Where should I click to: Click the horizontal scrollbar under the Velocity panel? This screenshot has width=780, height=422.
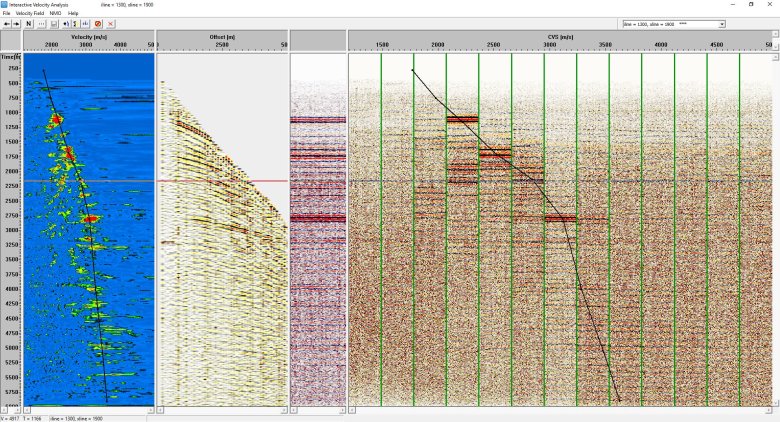[89, 409]
